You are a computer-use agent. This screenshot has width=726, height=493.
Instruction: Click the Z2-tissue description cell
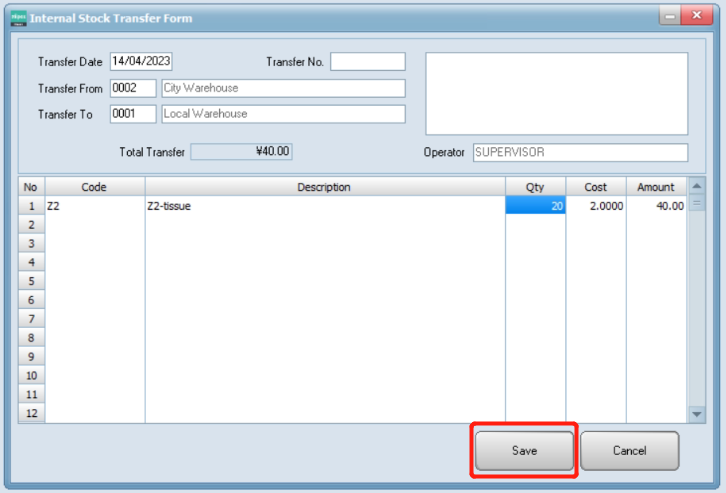(324, 206)
